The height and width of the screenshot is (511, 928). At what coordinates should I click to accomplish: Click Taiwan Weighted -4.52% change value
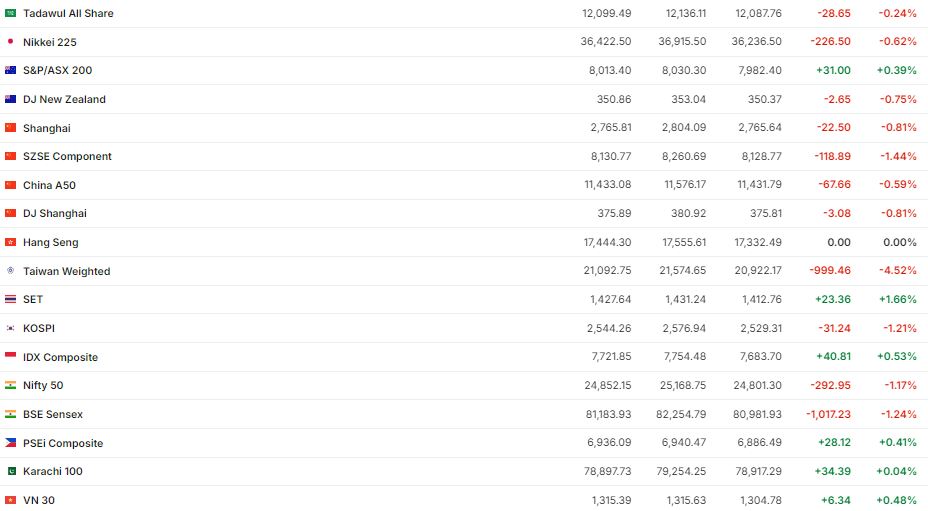[x=897, y=271]
